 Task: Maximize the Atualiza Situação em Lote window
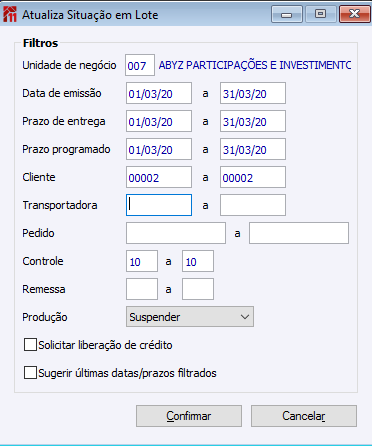(320, 14)
